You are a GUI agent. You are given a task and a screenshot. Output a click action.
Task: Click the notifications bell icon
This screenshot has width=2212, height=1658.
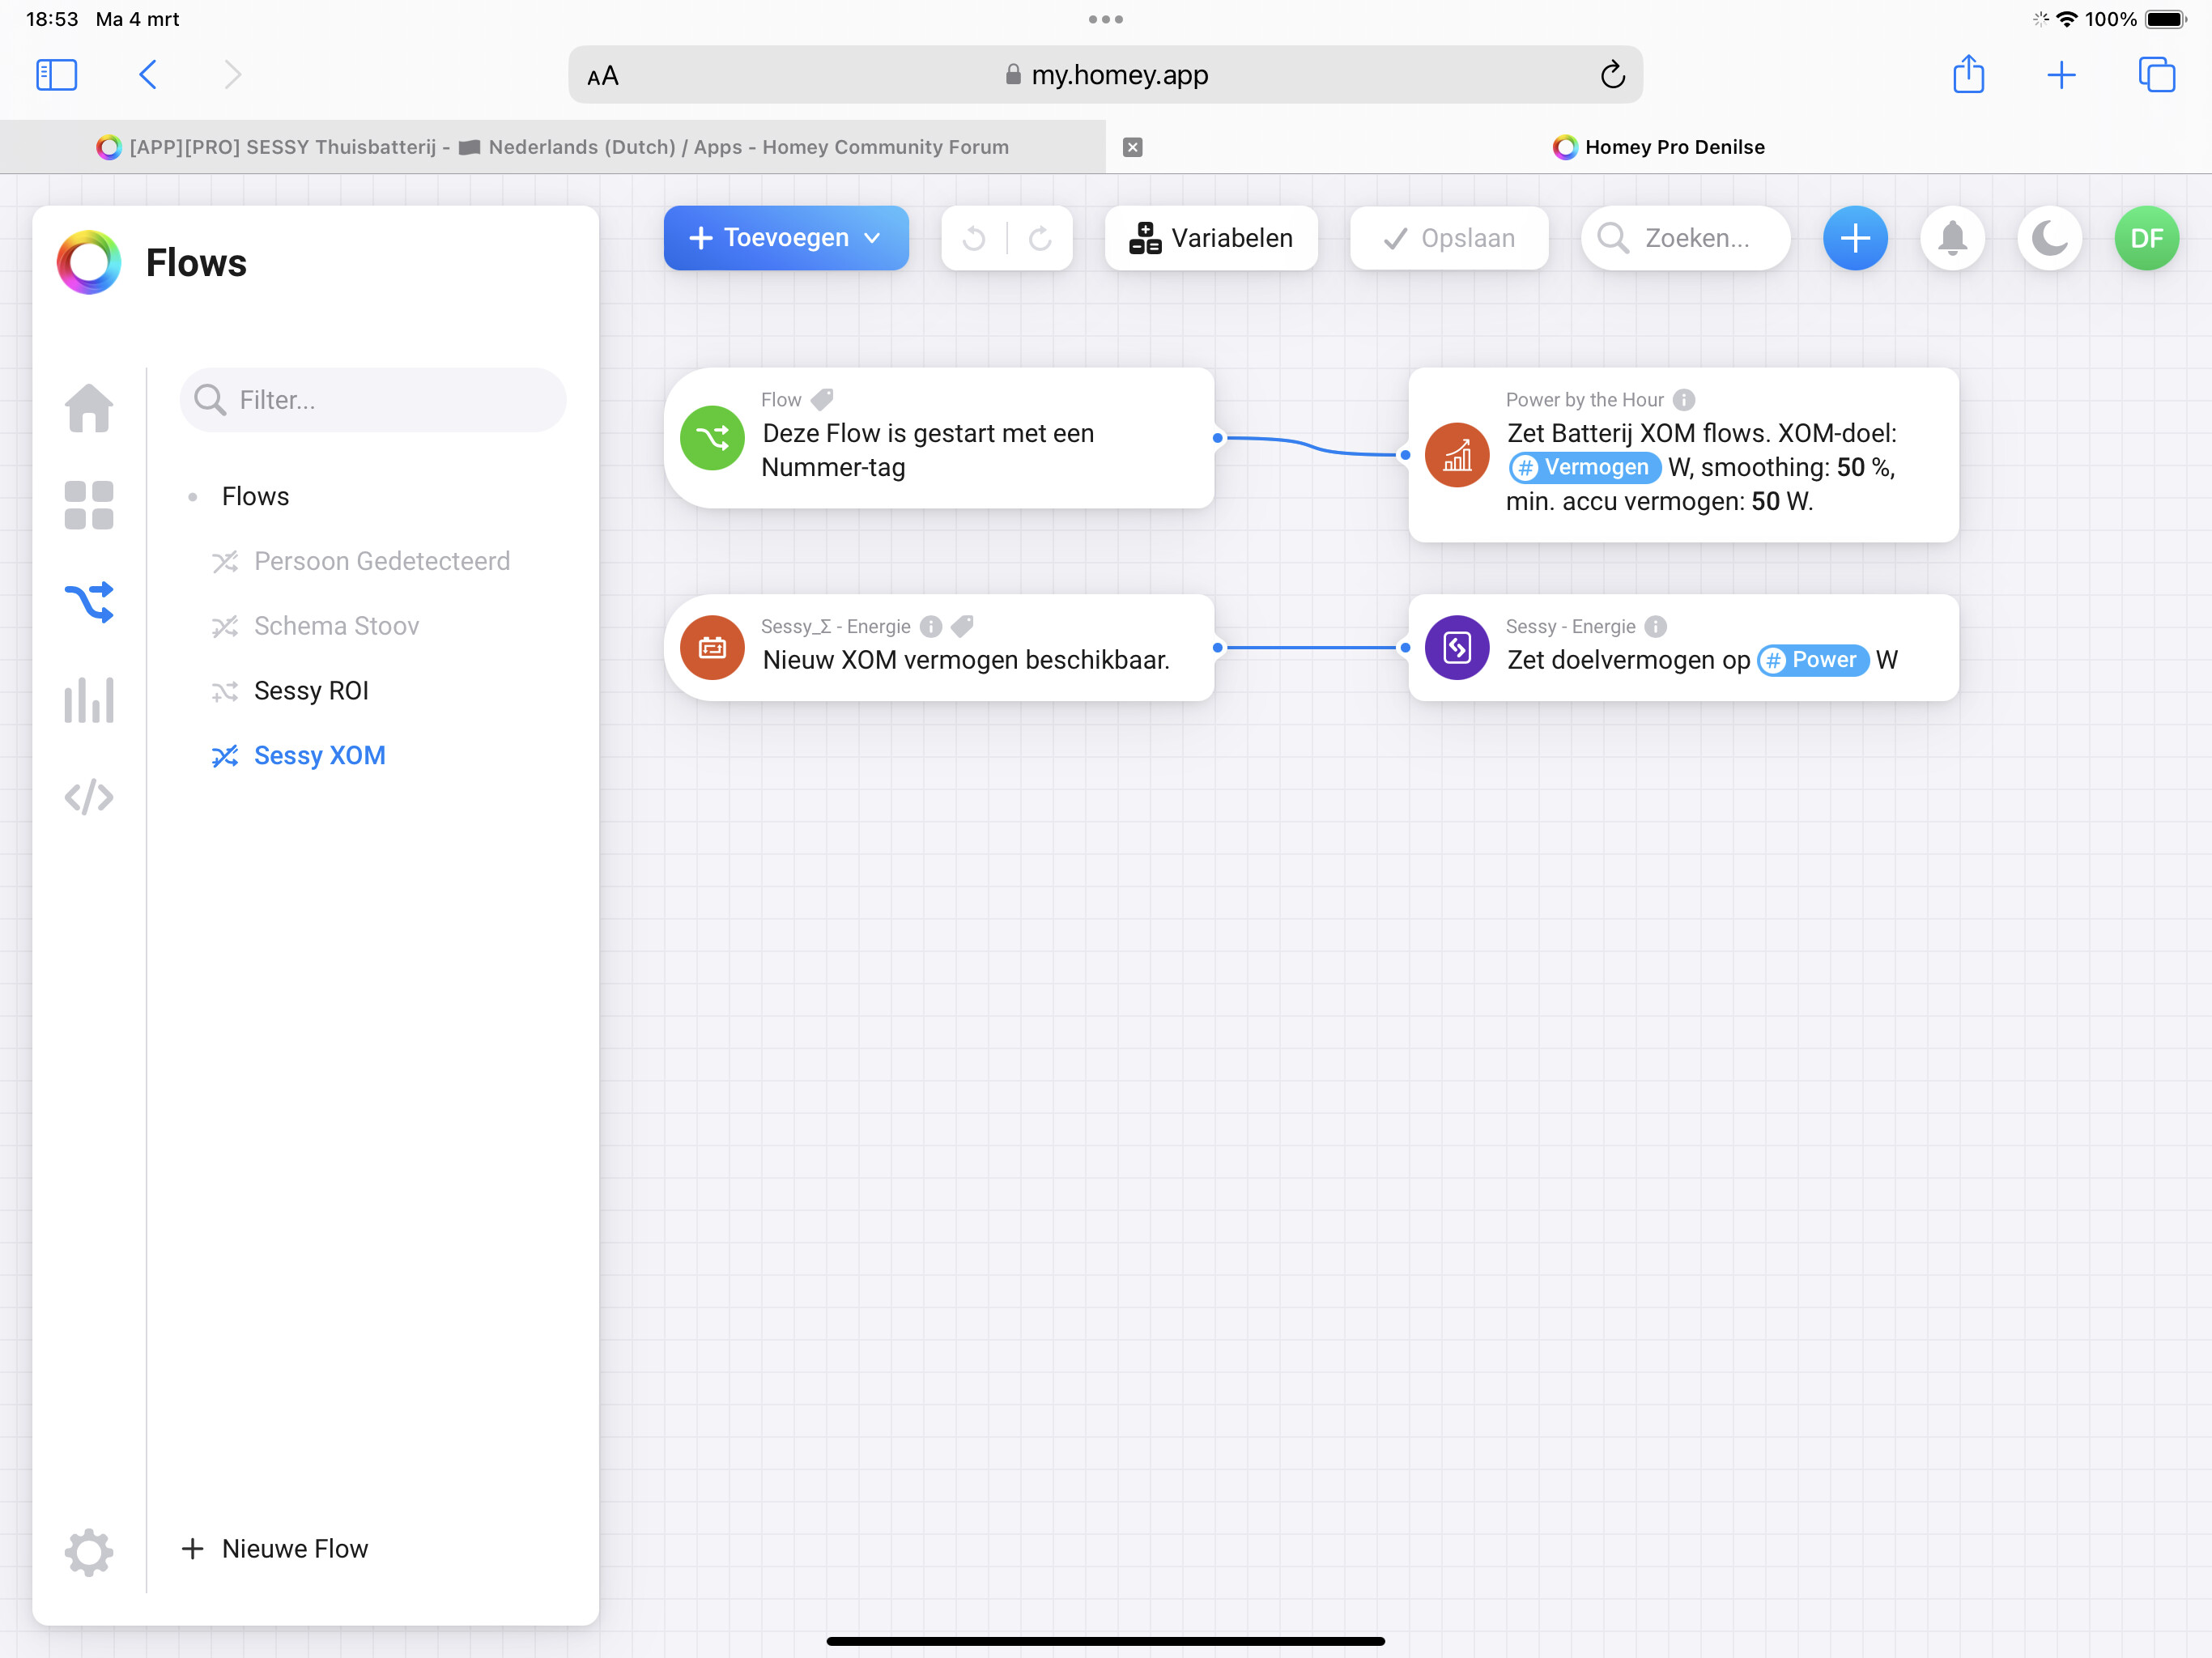coord(1952,238)
